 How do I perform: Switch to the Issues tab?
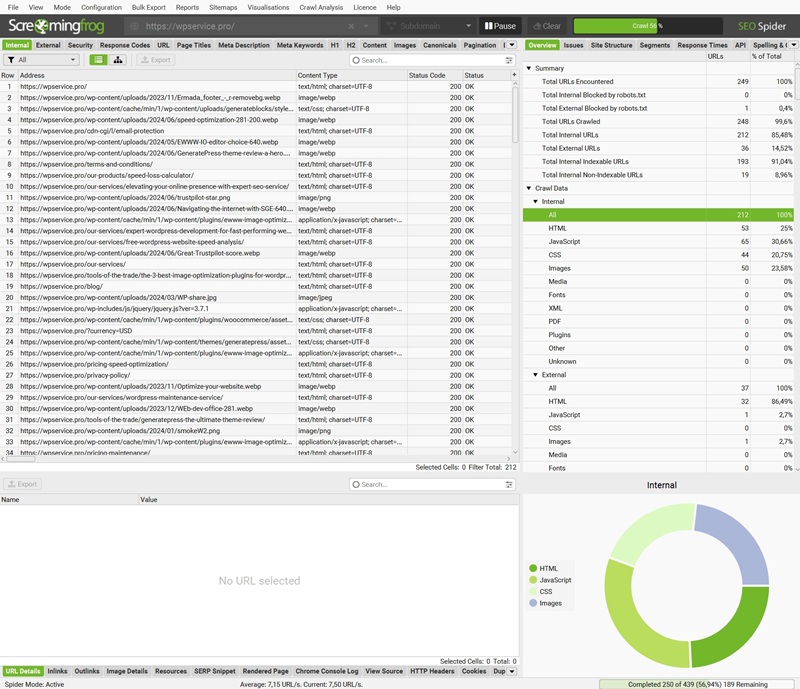[x=573, y=45]
